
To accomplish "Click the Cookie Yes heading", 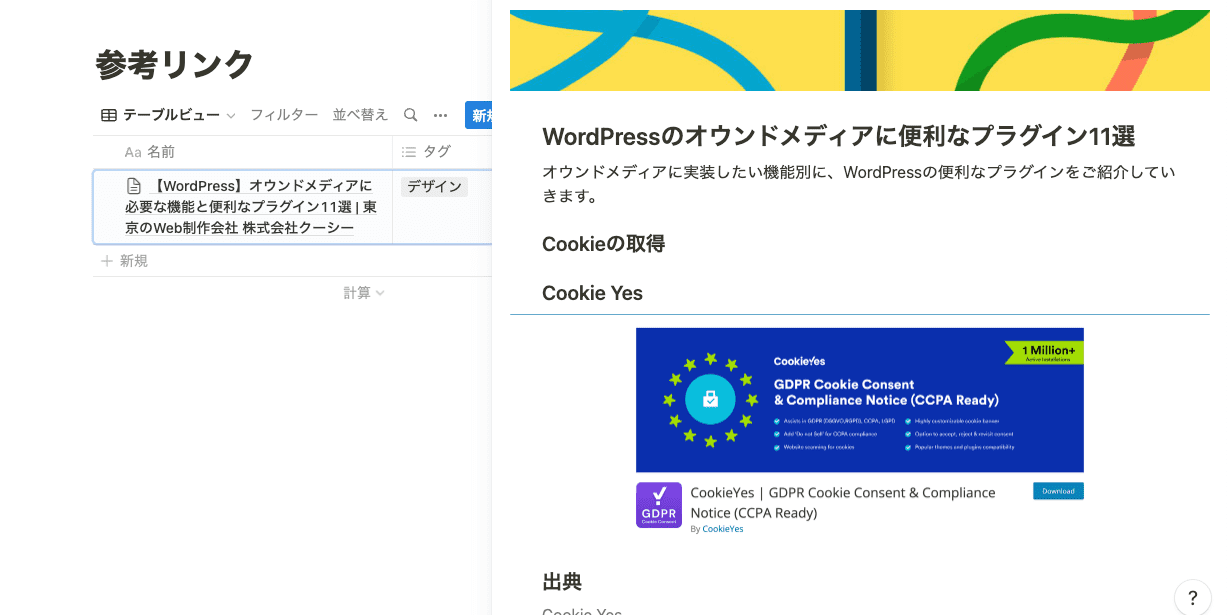I will tap(592, 293).
